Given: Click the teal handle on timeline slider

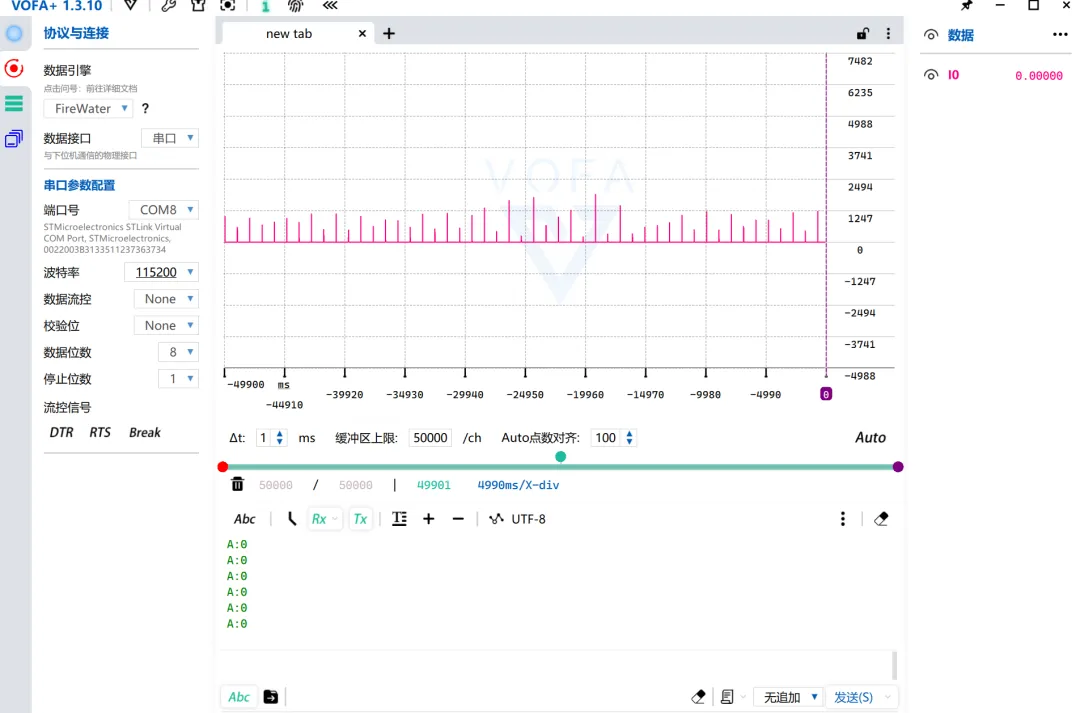Looking at the screenshot, I should tap(560, 457).
